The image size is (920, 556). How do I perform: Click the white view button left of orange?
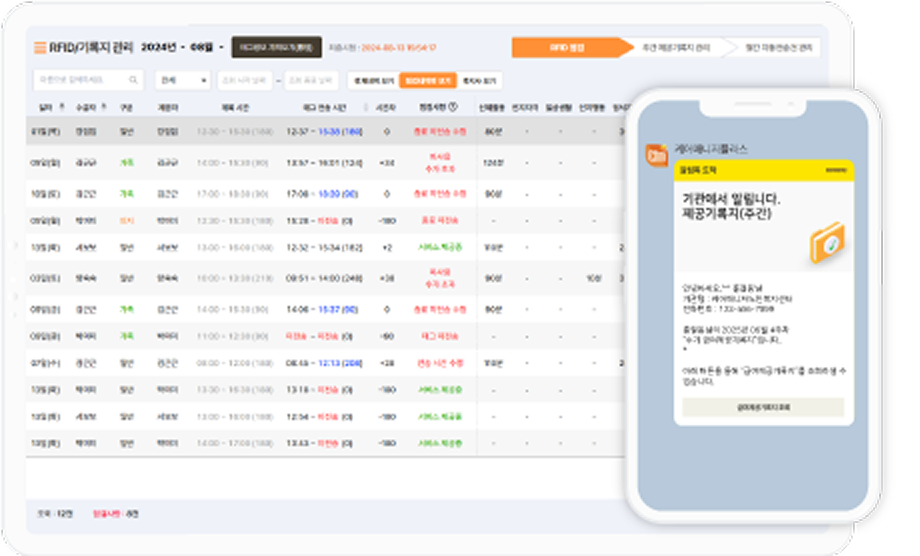tap(371, 80)
